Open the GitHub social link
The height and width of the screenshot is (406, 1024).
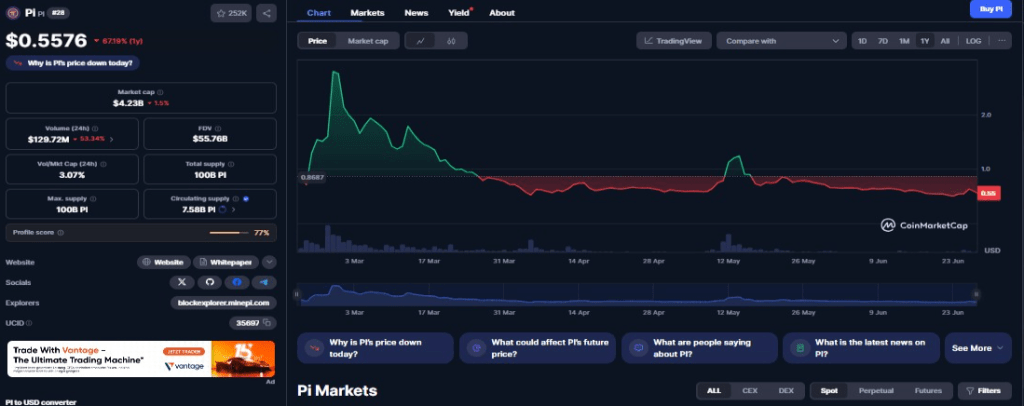210,282
